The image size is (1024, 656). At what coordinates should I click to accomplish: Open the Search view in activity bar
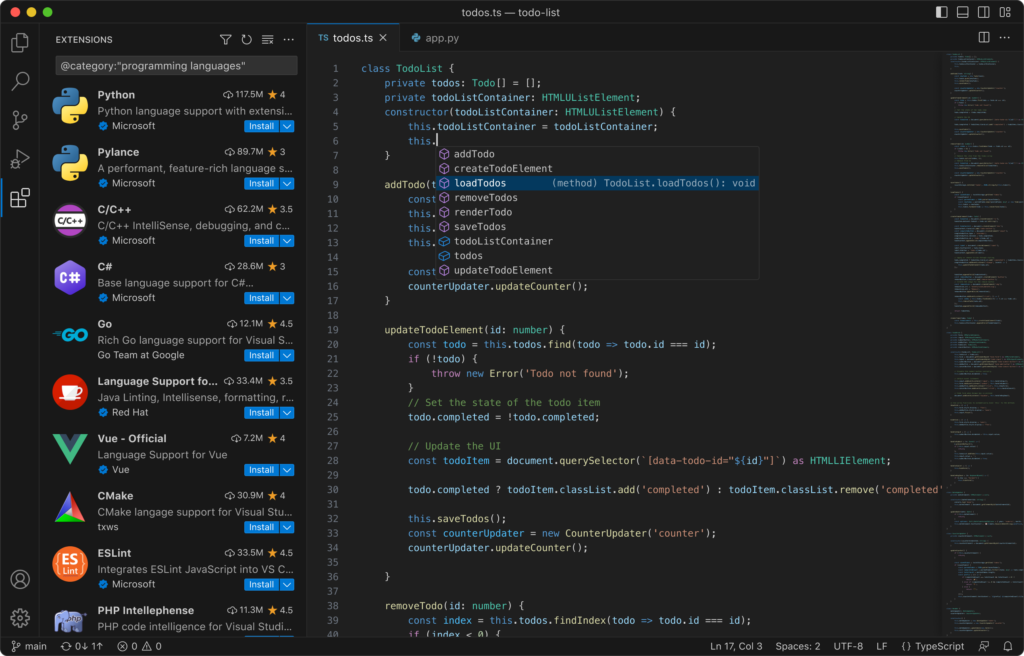click(x=19, y=81)
